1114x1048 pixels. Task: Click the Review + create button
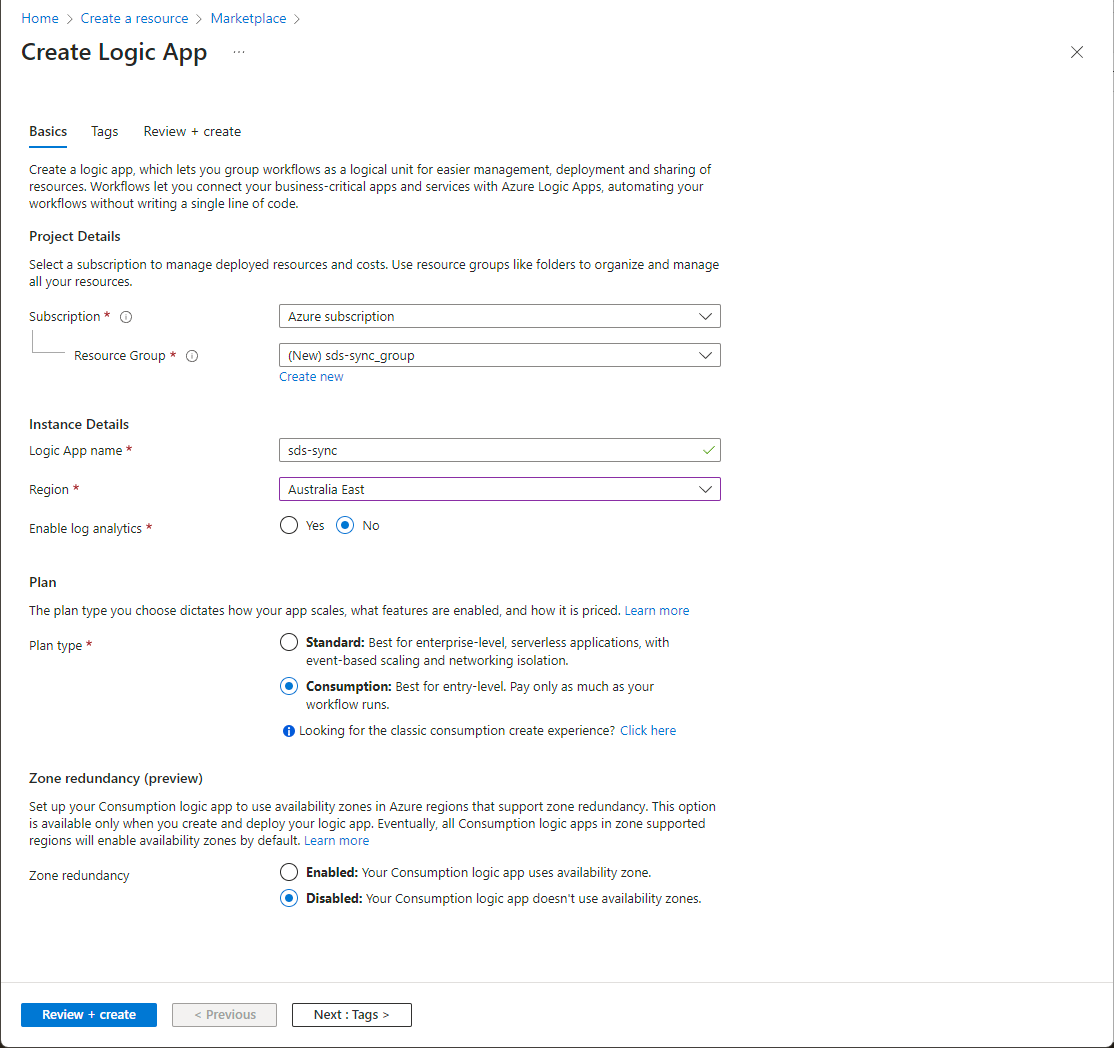[x=88, y=1014]
